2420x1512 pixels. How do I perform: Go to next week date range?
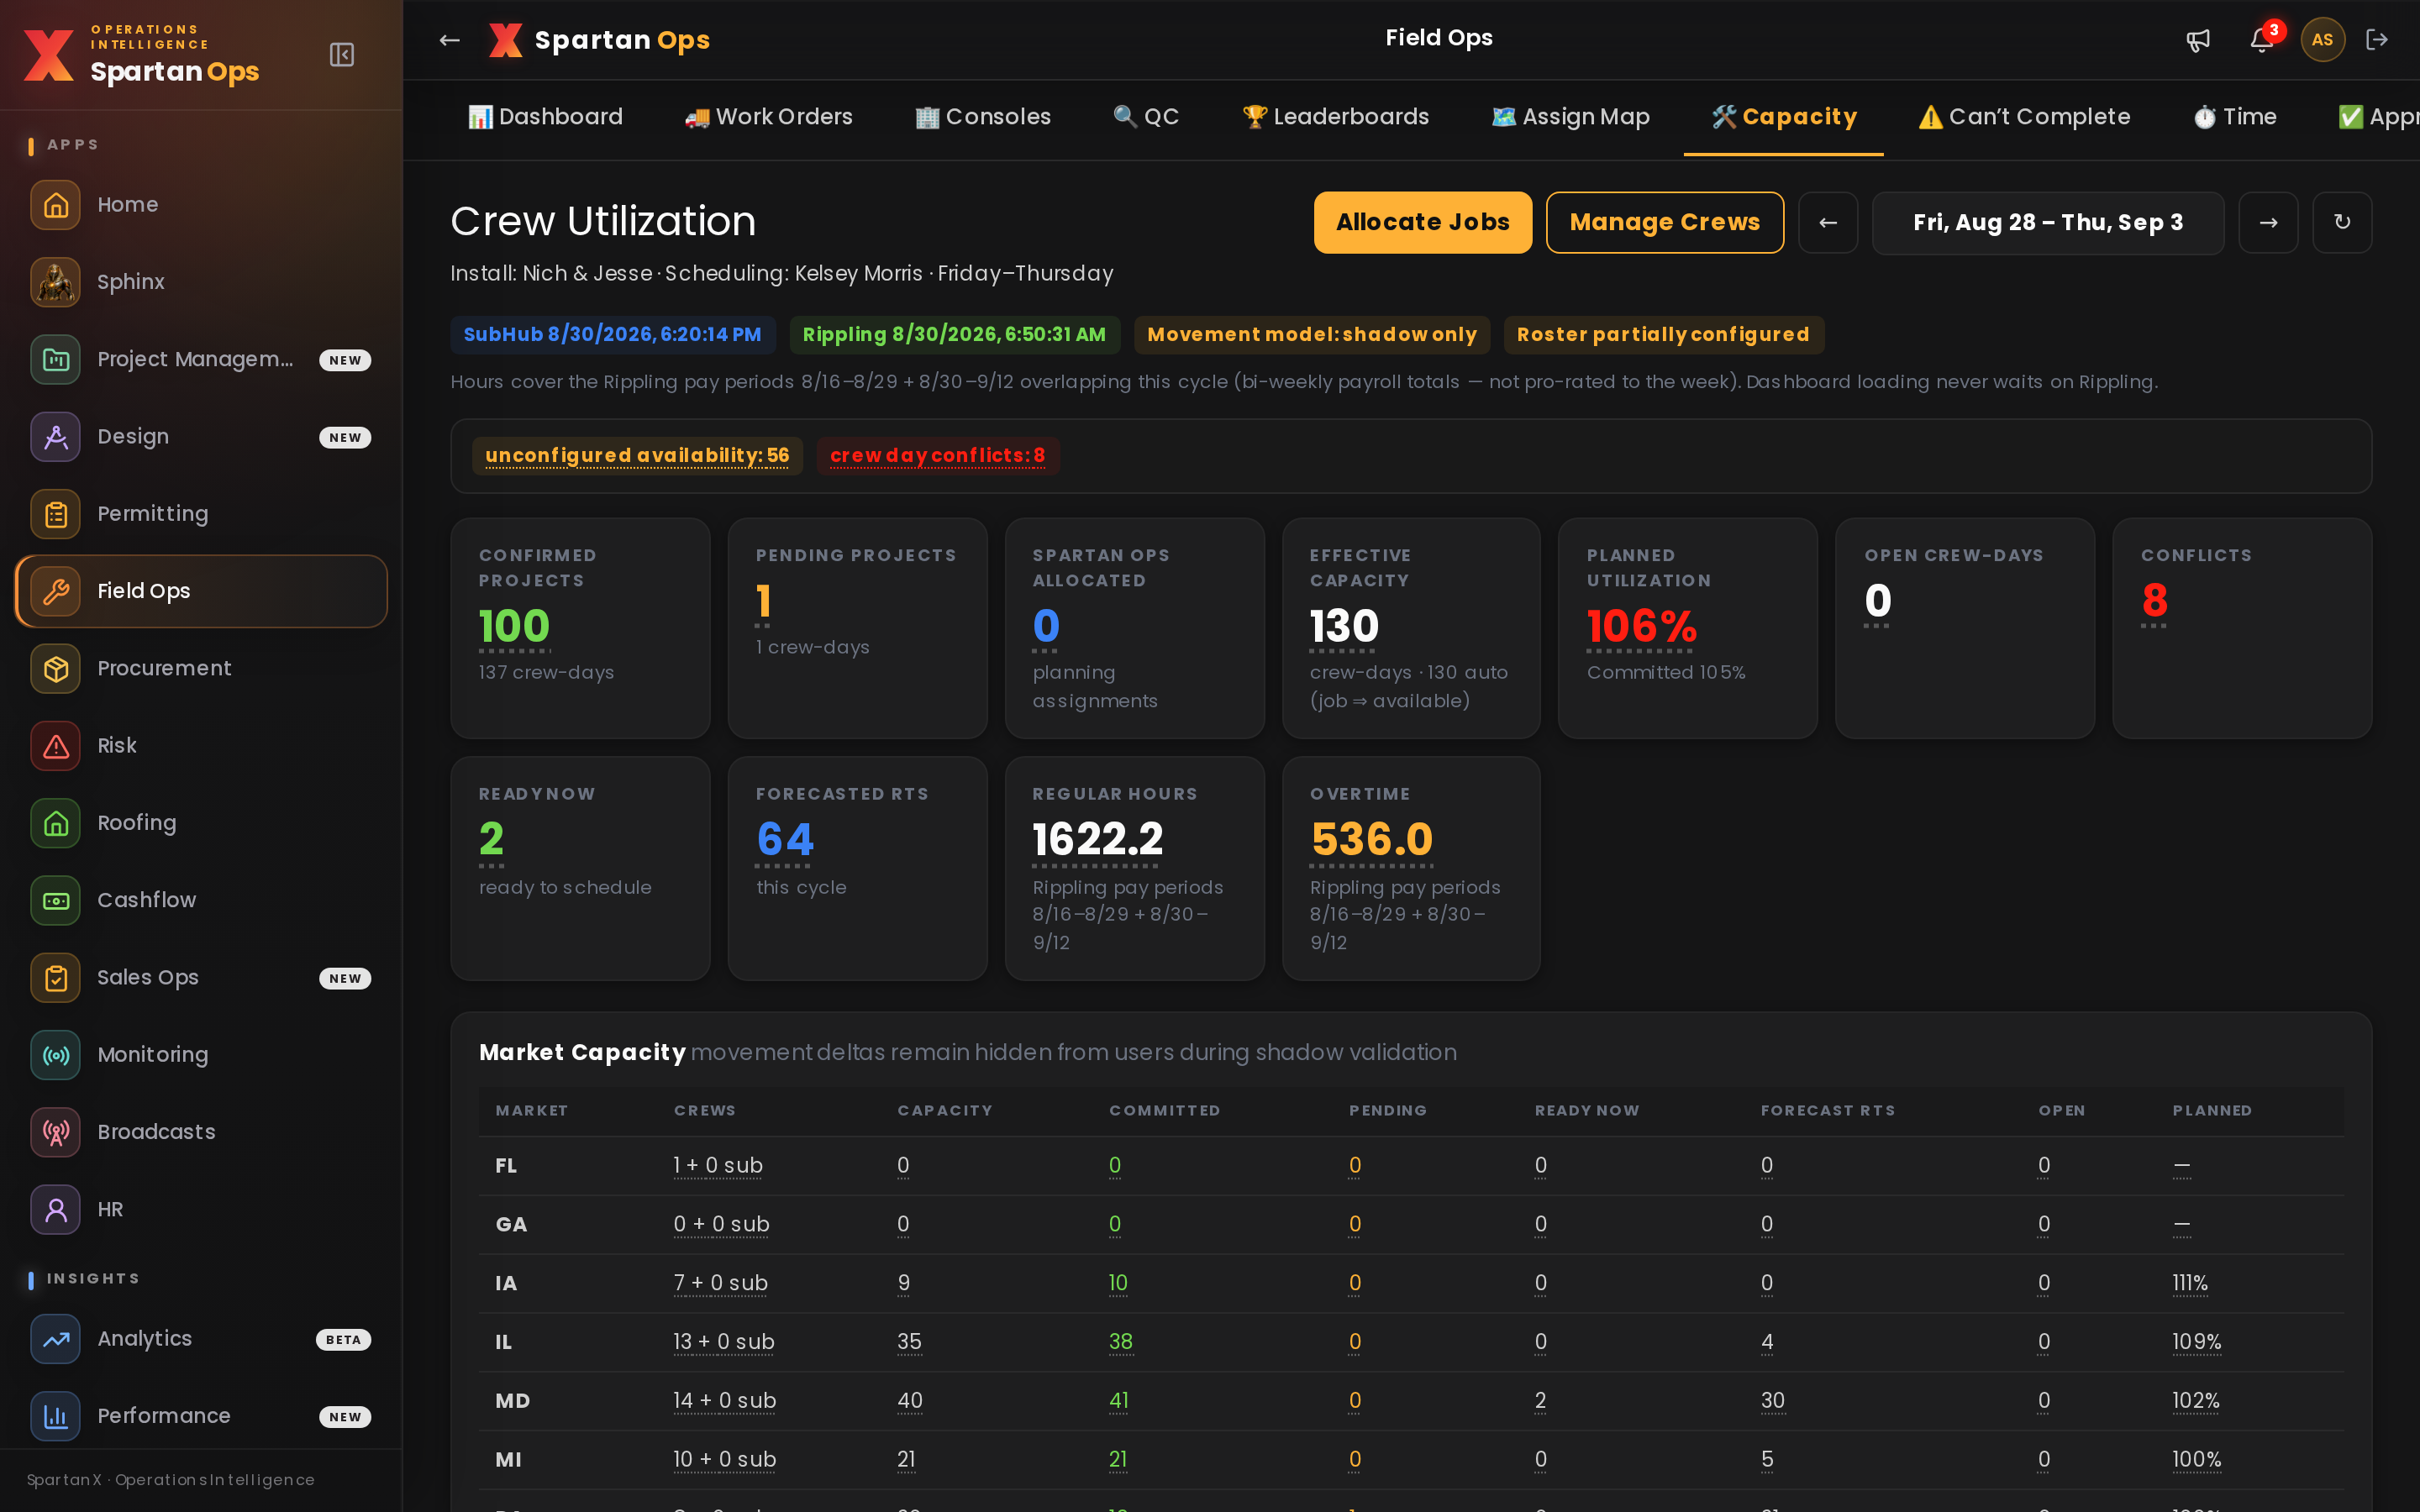[2268, 222]
